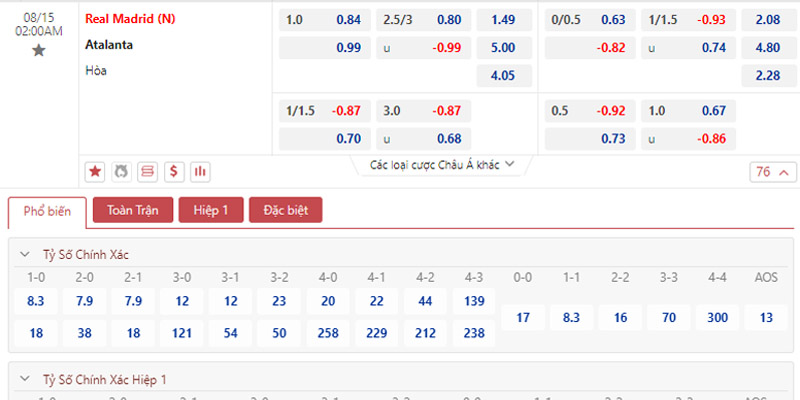This screenshot has width=800, height=400.
Task: Select the 0.74 under odds
Action: [688, 48]
